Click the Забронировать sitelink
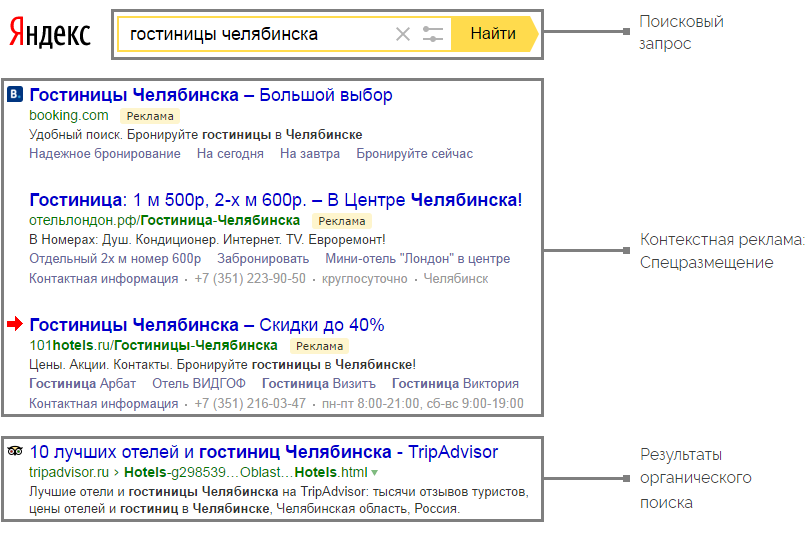809x536 pixels. tap(263, 259)
